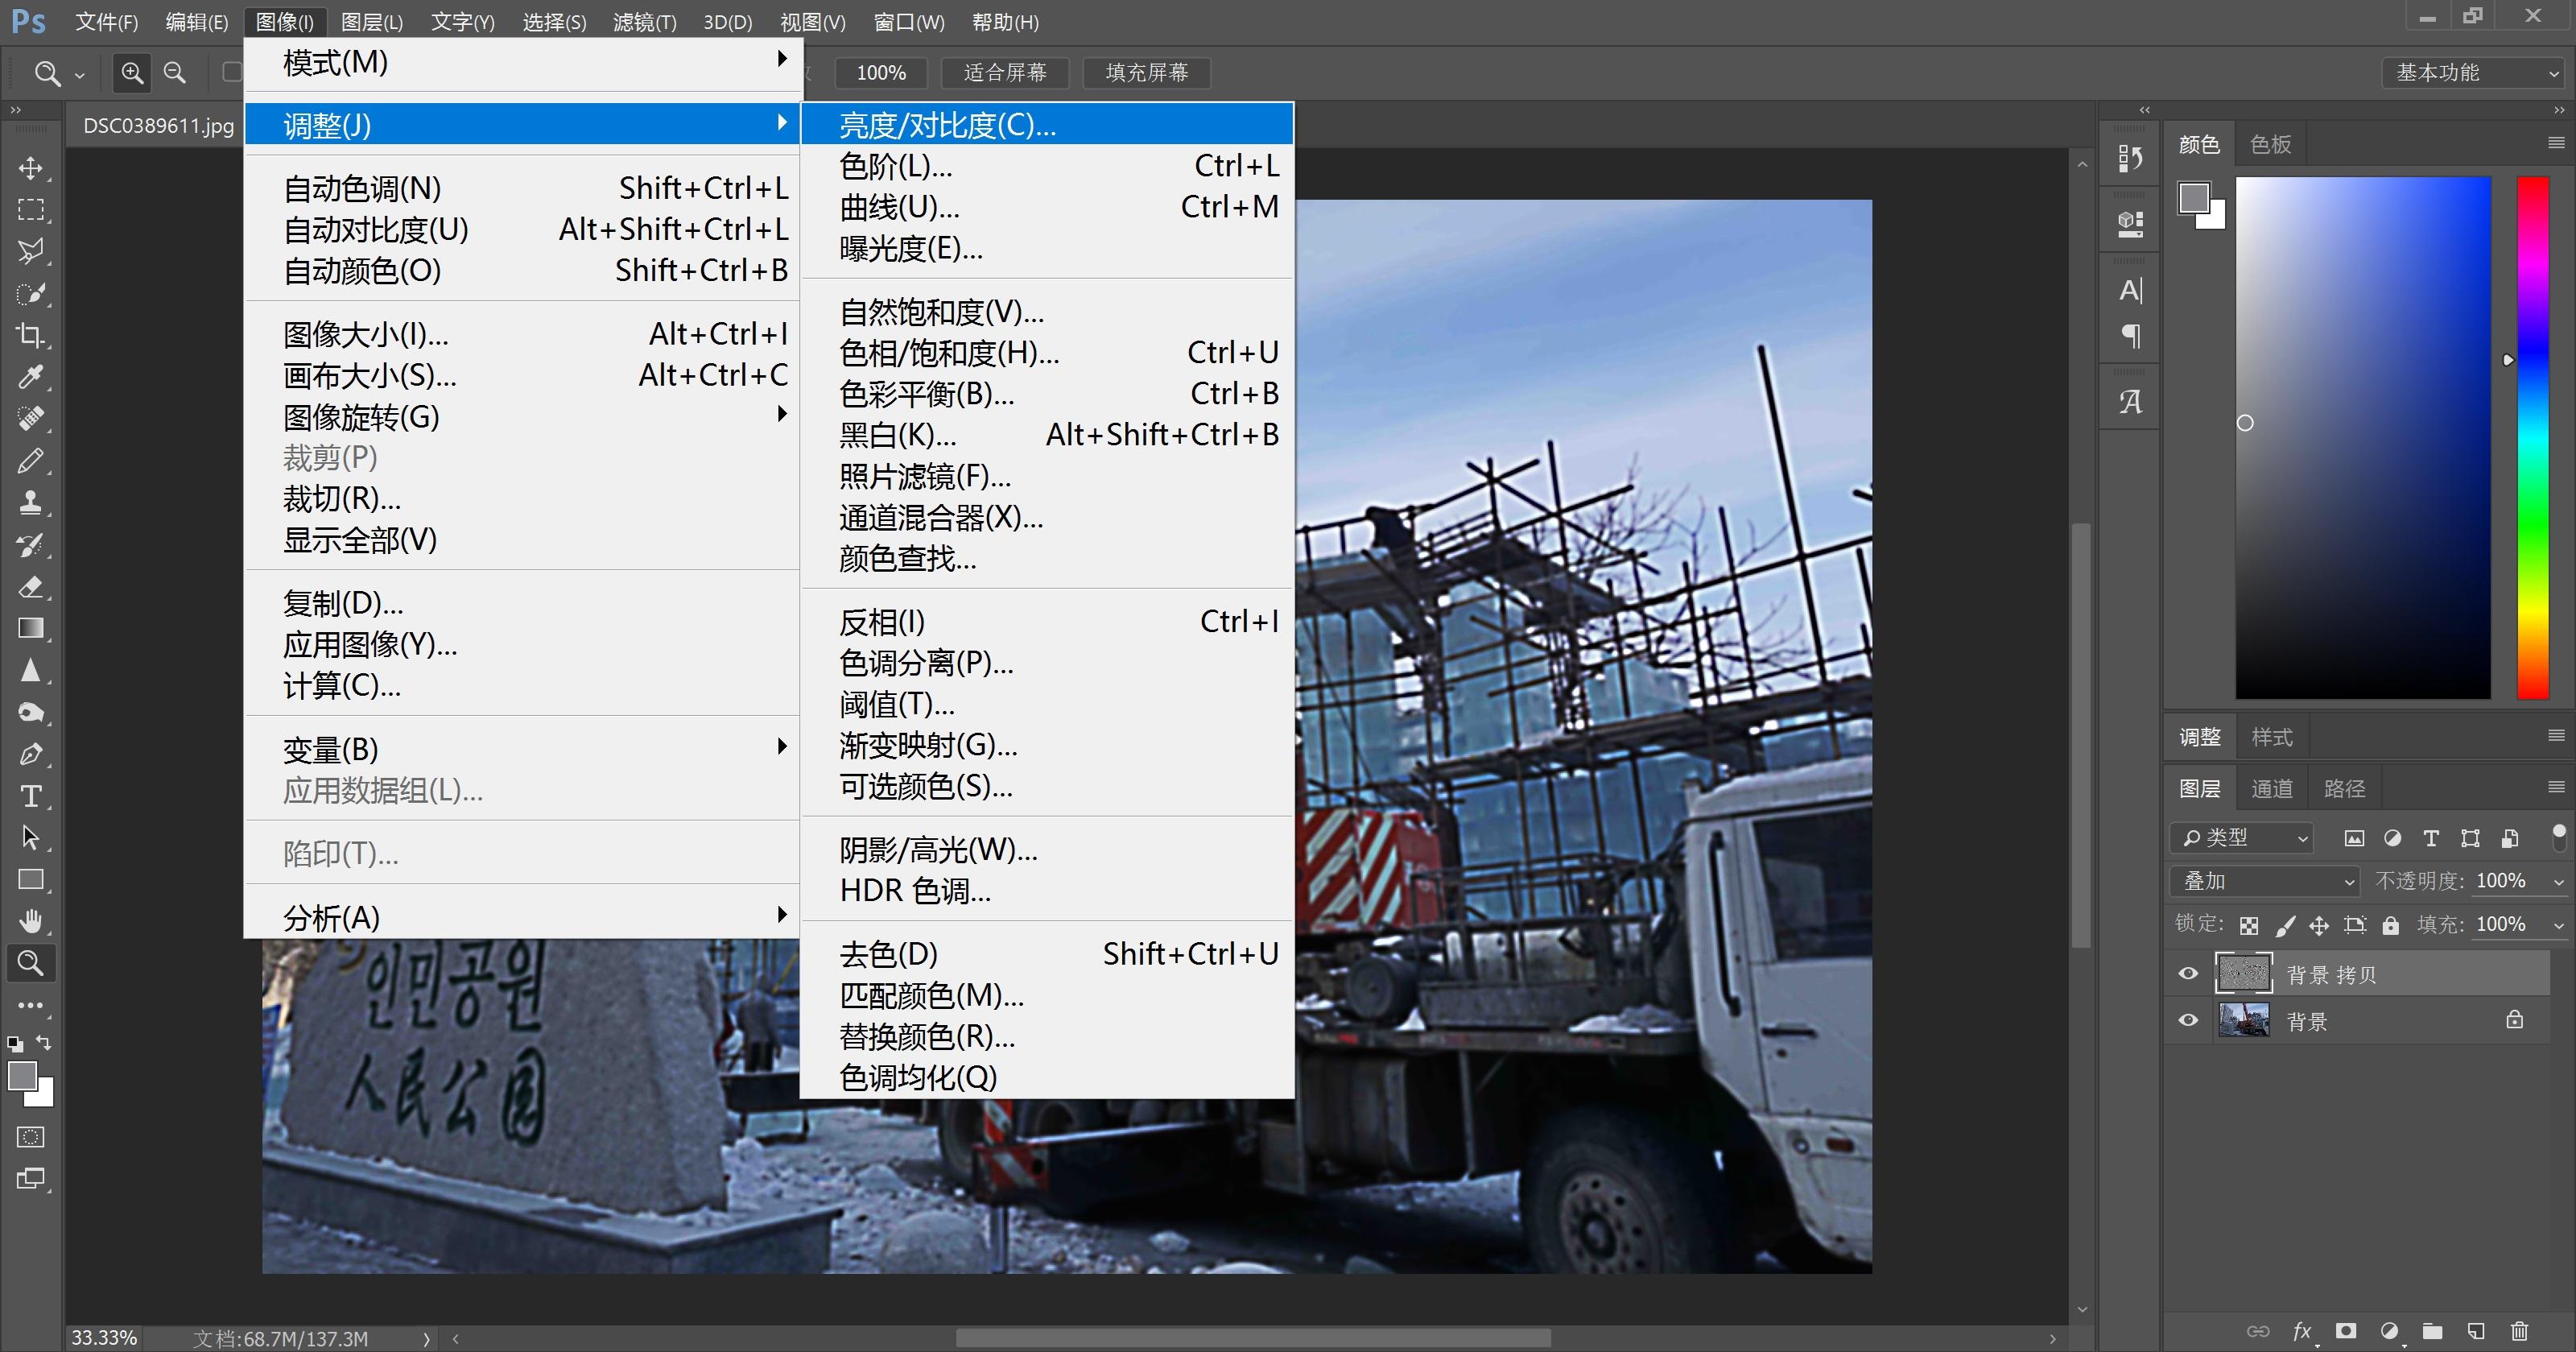2576x1352 pixels.
Task: Add layer style via fx icon
Action: click(2302, 1331)
